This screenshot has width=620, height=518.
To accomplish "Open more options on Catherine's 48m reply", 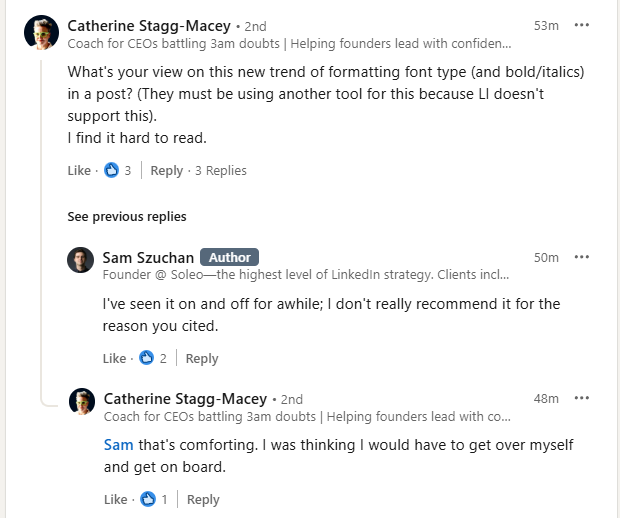I will [x=582, y=398].
